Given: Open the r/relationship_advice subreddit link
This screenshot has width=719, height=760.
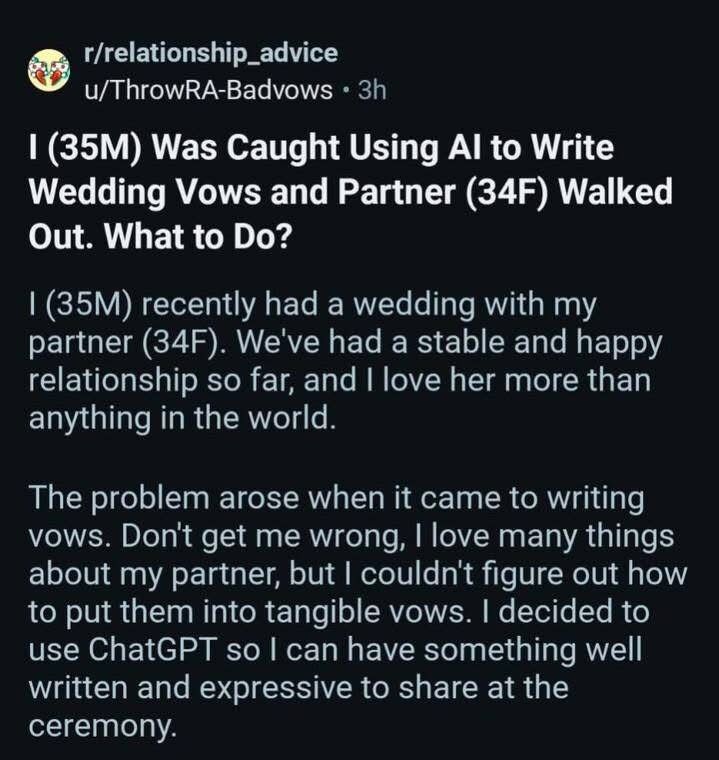Looking at the screenshot, I should (x=210, y=52).
